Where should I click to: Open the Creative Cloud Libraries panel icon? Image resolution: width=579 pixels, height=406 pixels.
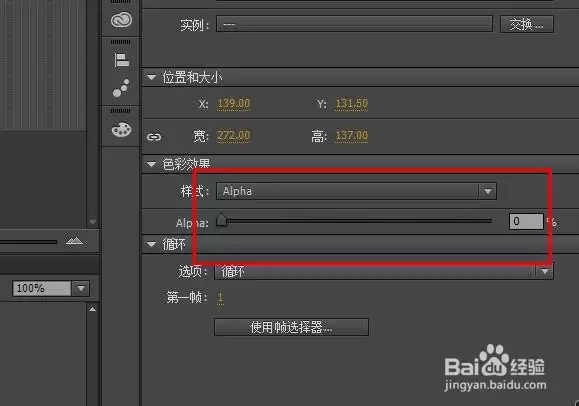(121, 20)
